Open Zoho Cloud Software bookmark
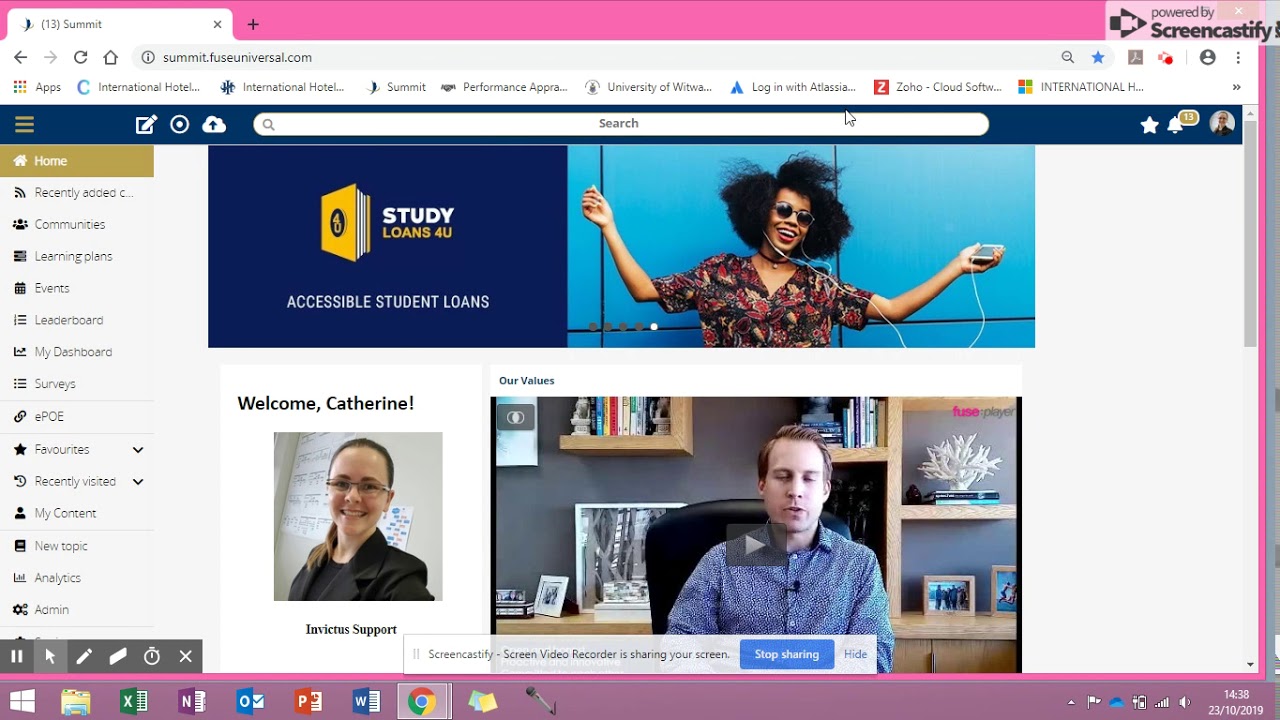The image size is (1280, 720). click(938, 87)
